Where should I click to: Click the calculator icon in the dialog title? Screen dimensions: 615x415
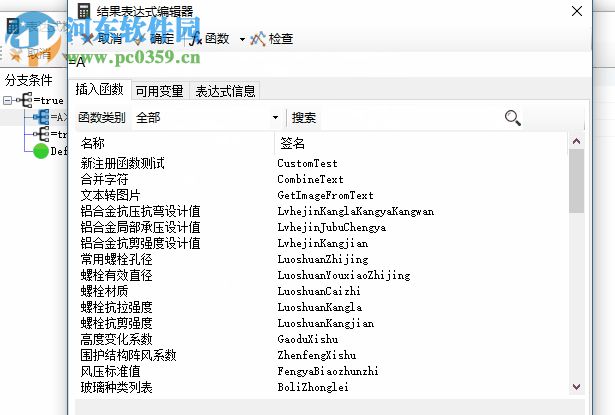click(83, 11)
